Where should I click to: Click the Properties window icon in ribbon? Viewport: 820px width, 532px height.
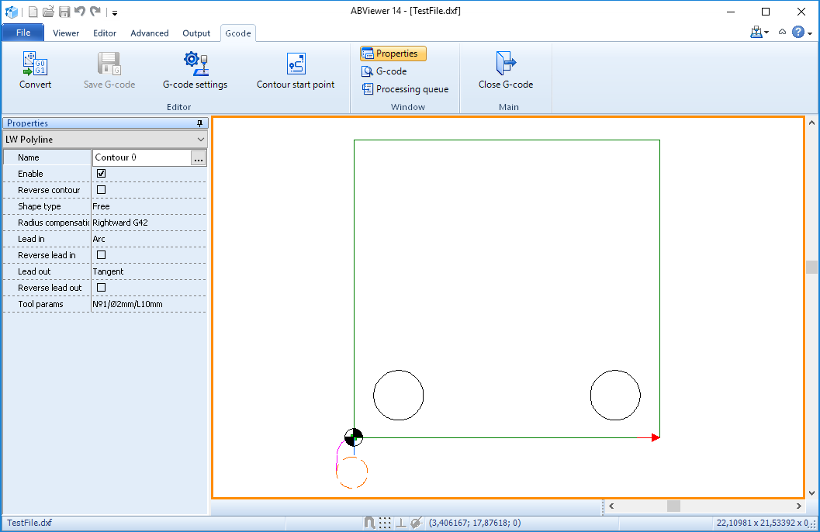tap(368, 53)
